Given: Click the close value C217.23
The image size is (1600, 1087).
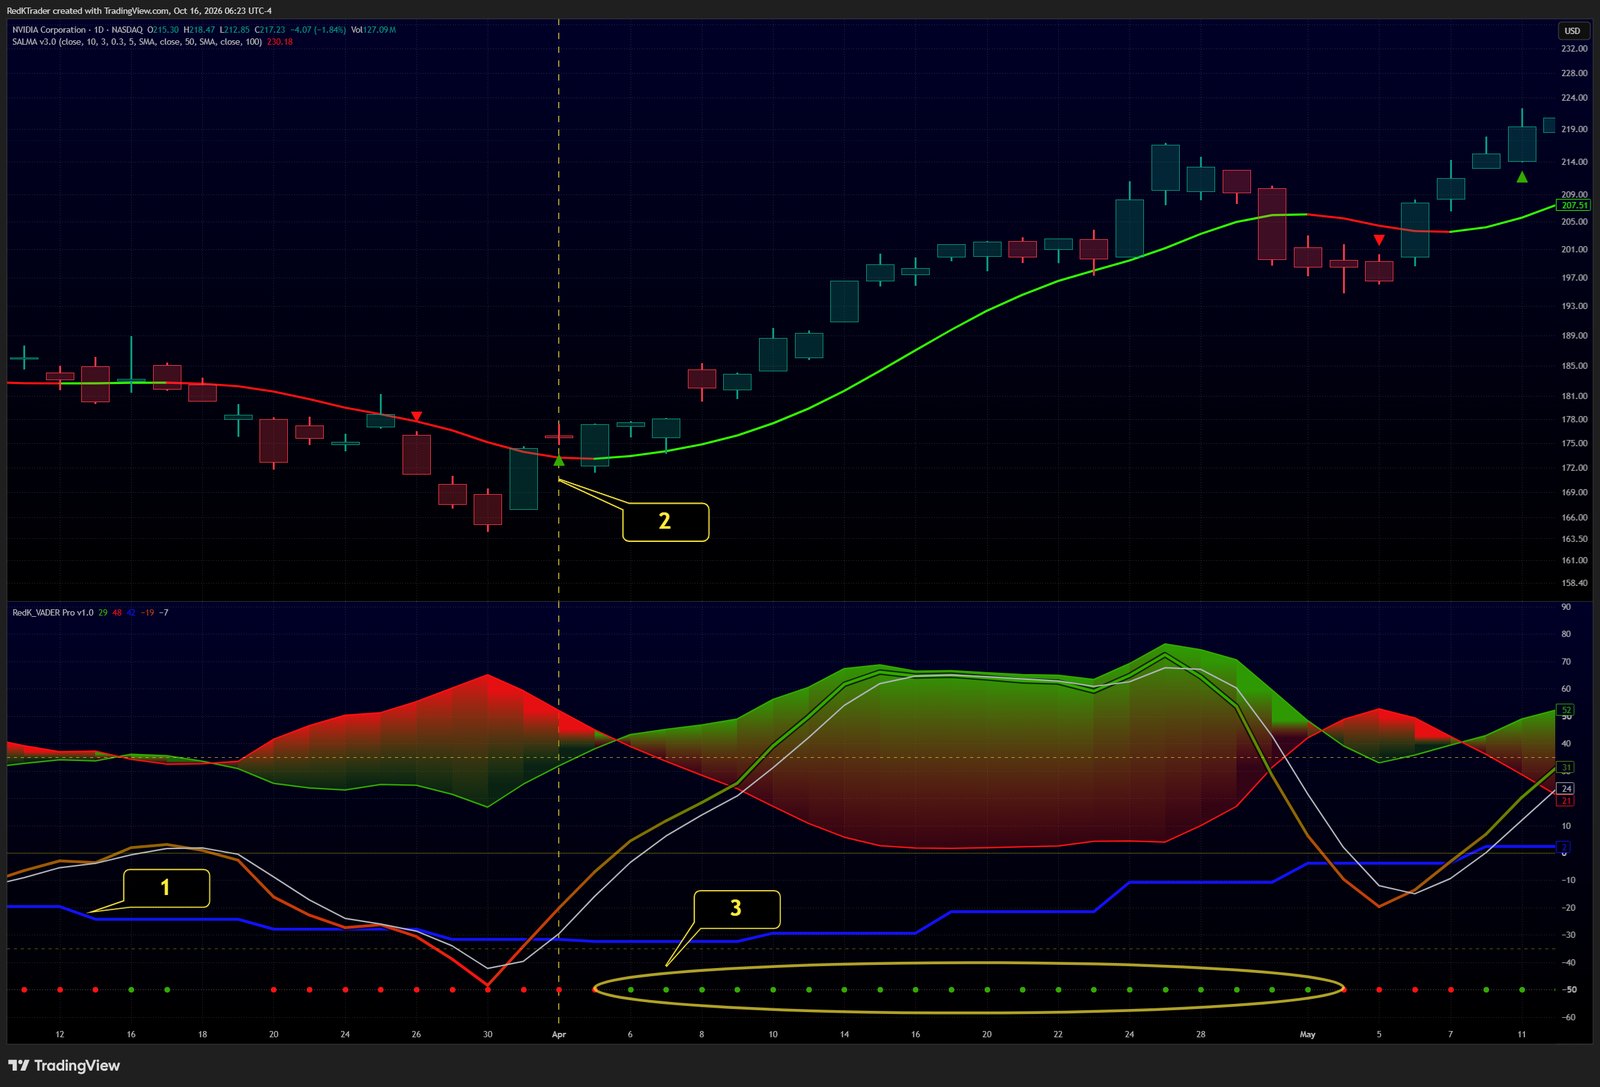Looking at the screenshot, I should click(269, 30).
